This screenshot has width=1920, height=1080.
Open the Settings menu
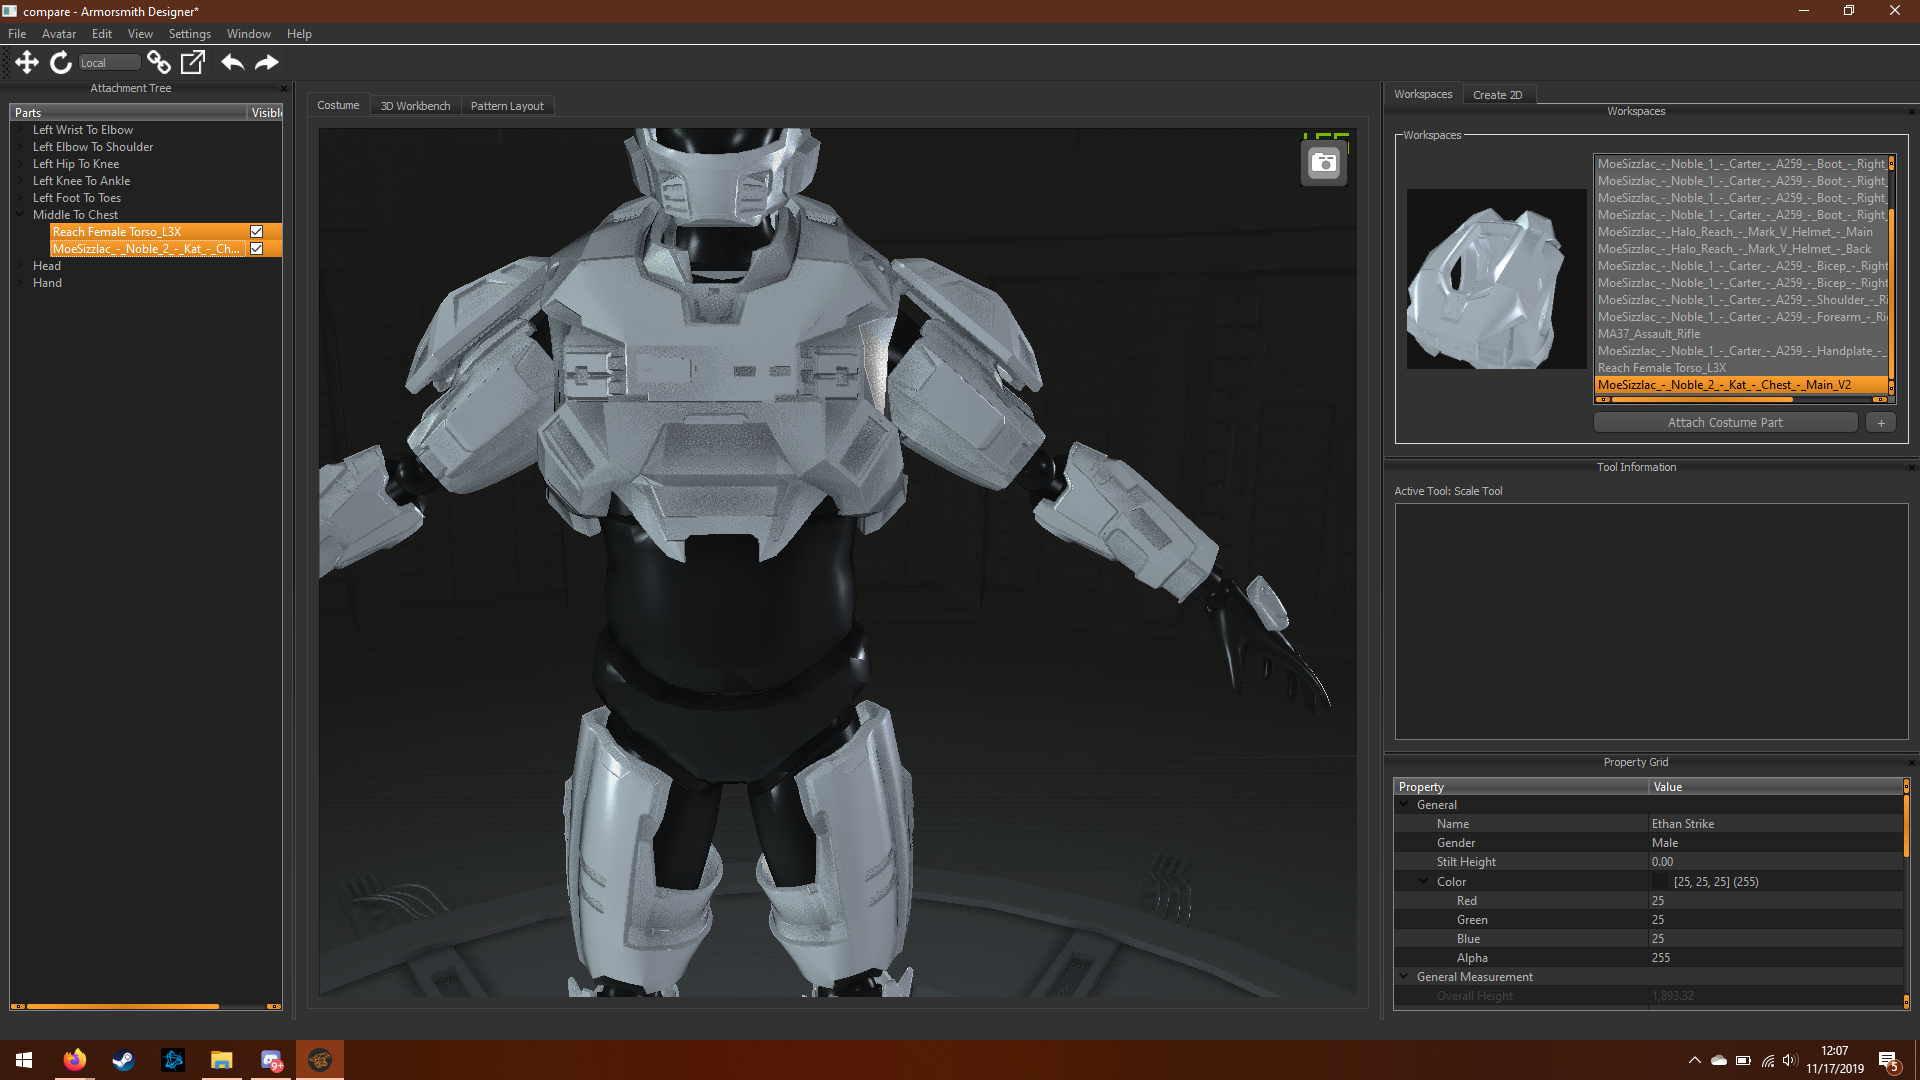pos(189,34)
